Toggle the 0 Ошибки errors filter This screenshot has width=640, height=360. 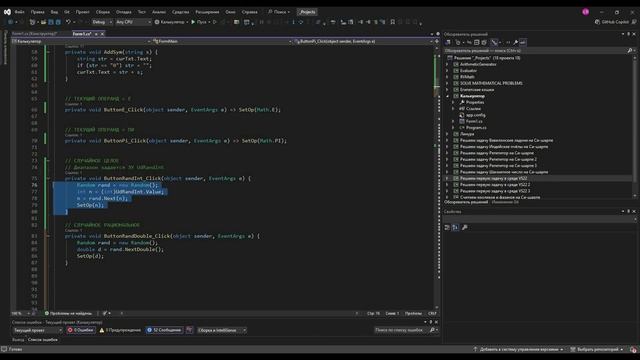pyautogui.click(x=81, y=330)
